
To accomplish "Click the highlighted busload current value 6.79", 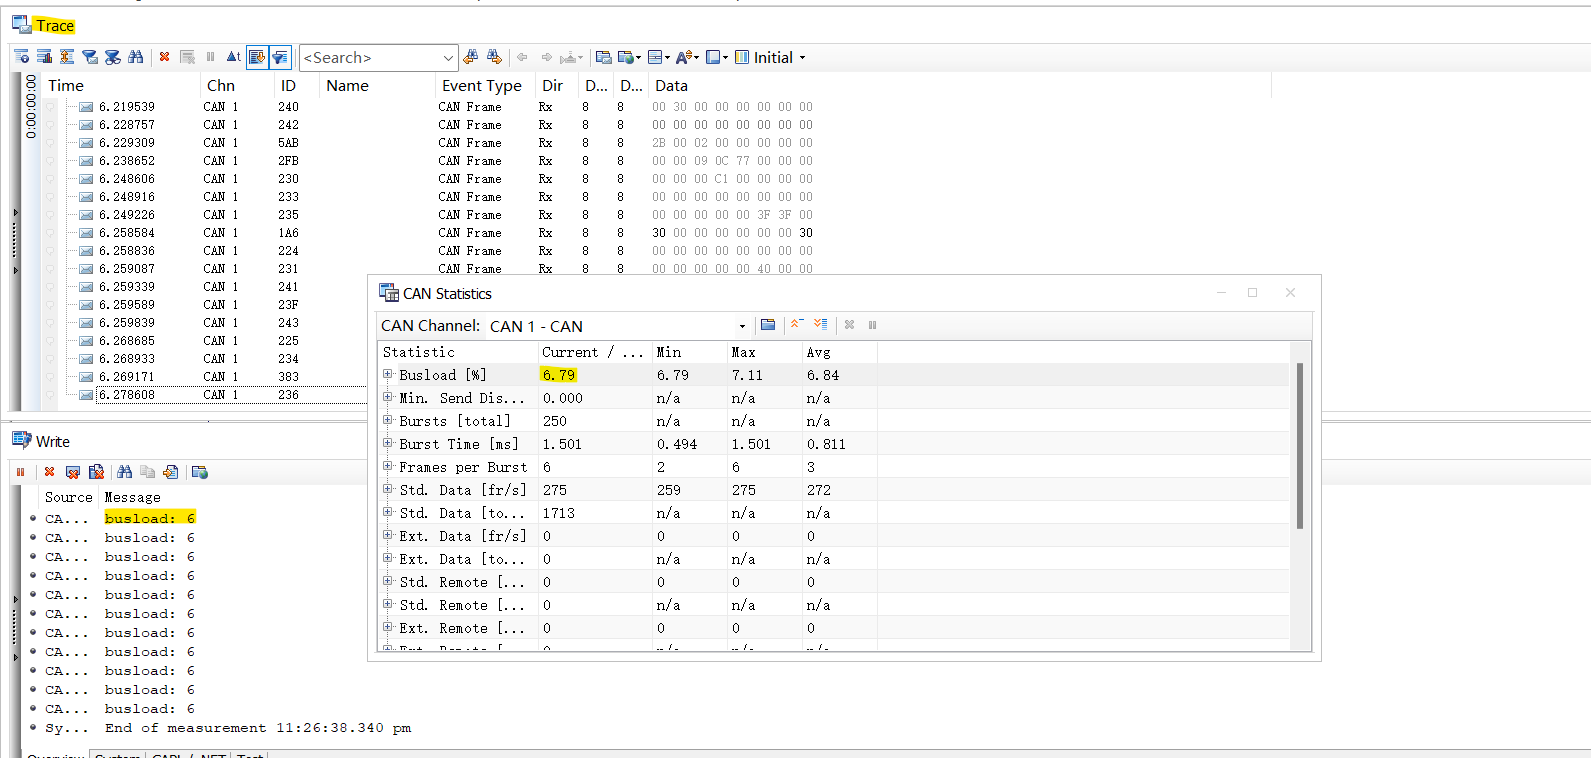I will [x=559, y=375].
